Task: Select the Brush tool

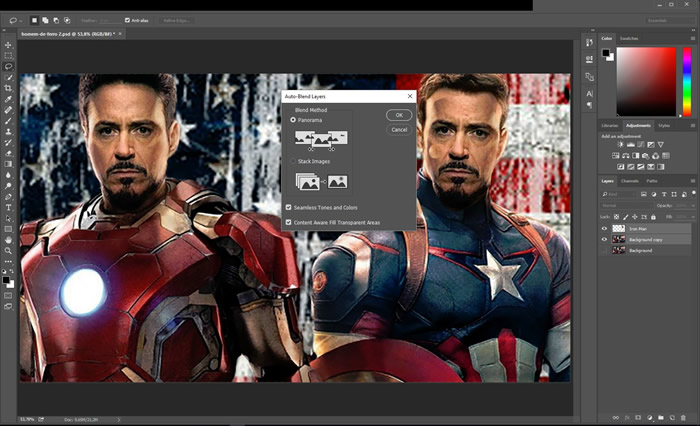Action: pyautogui.click(x=8, y=121)
